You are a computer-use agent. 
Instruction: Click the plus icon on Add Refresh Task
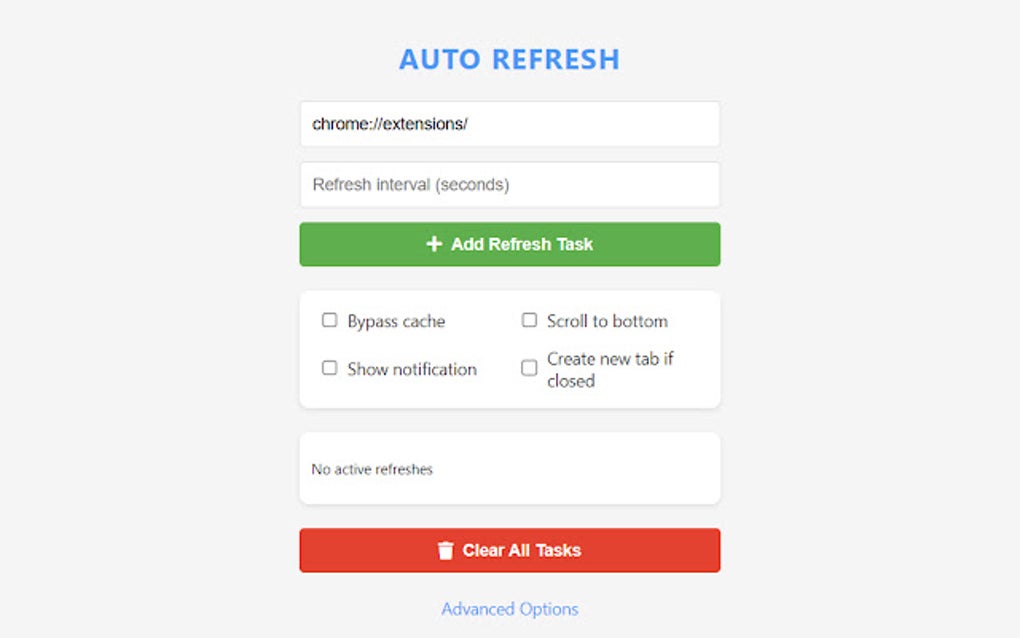coord(434,244)
